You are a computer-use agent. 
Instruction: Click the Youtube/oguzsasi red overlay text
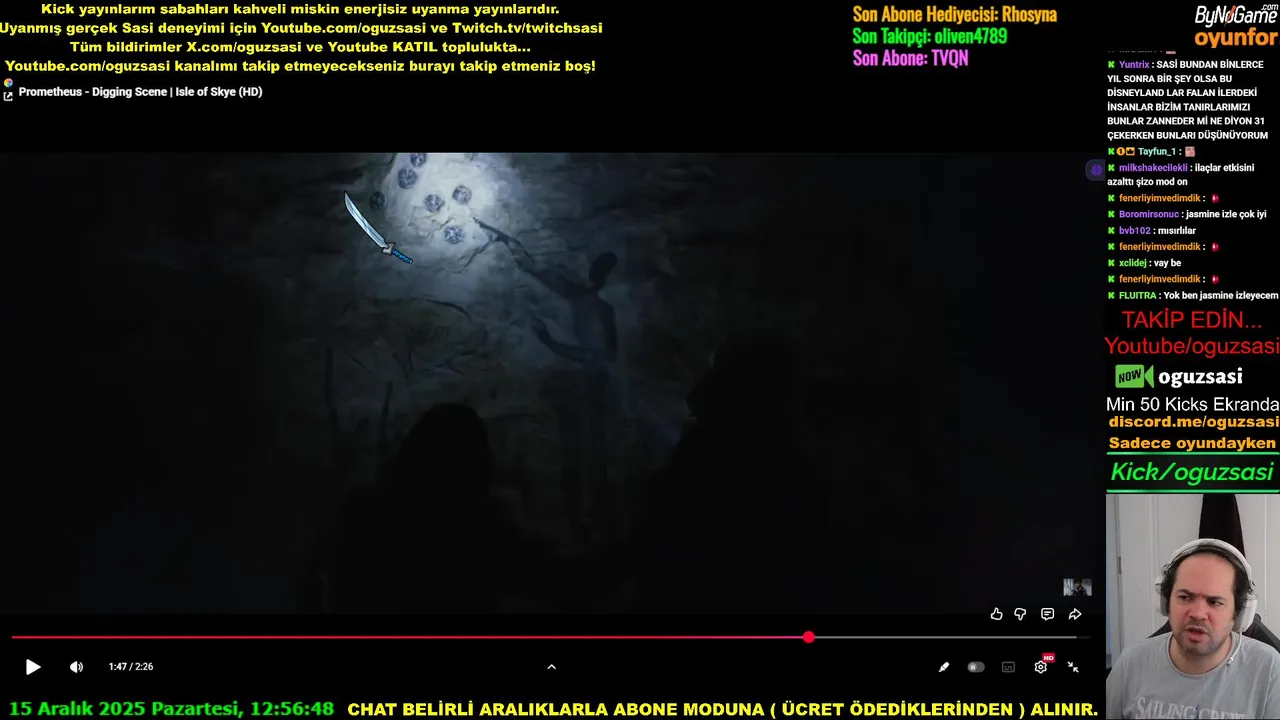(x=1192, y=346)
